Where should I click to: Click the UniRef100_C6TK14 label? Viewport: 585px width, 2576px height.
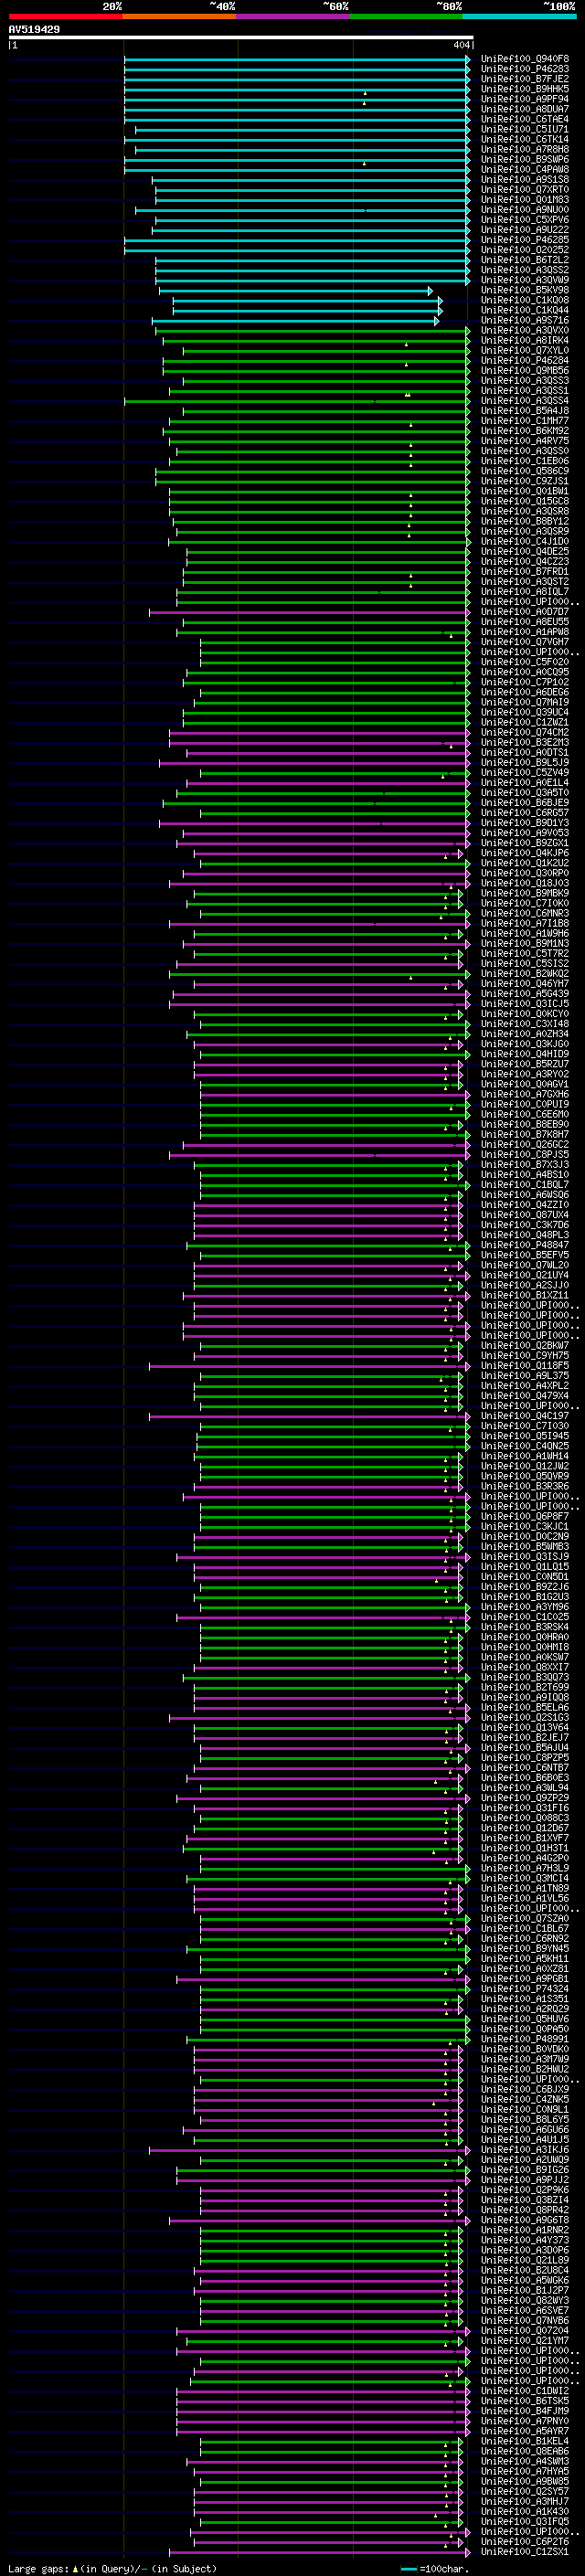click(x=525, y=139)
